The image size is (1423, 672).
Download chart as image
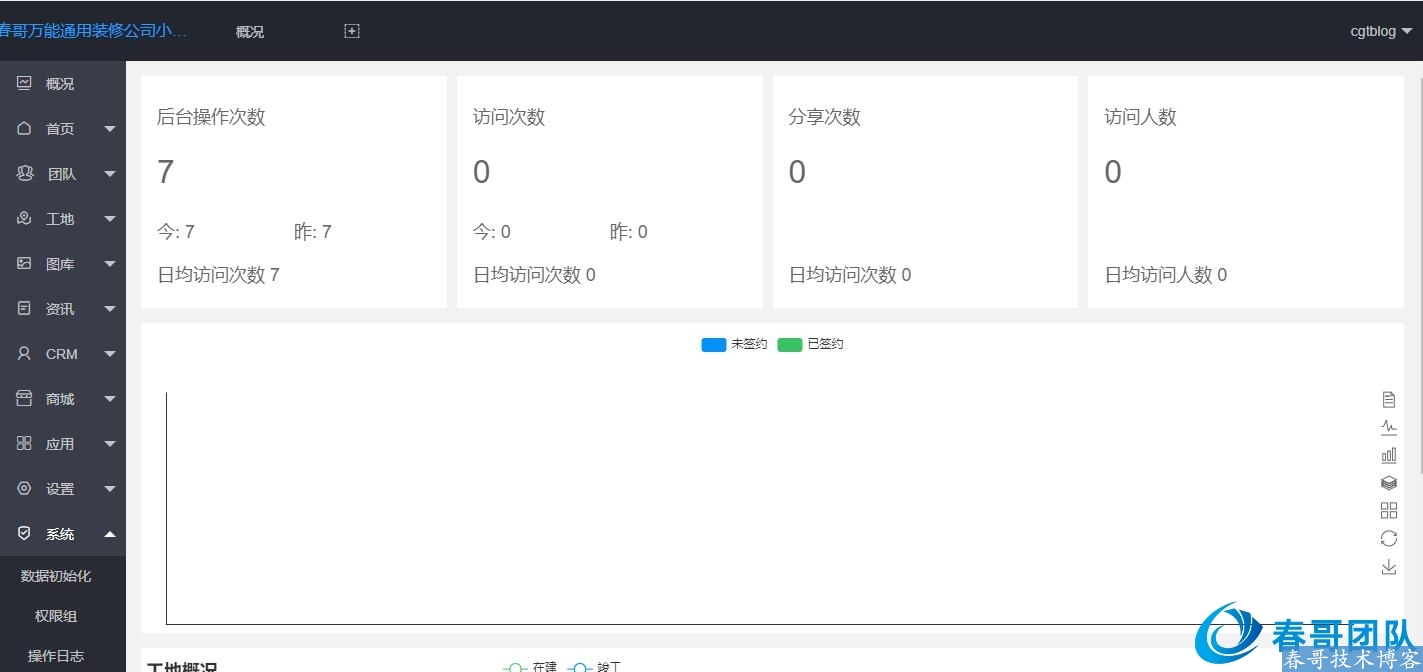pos(1388,567)
